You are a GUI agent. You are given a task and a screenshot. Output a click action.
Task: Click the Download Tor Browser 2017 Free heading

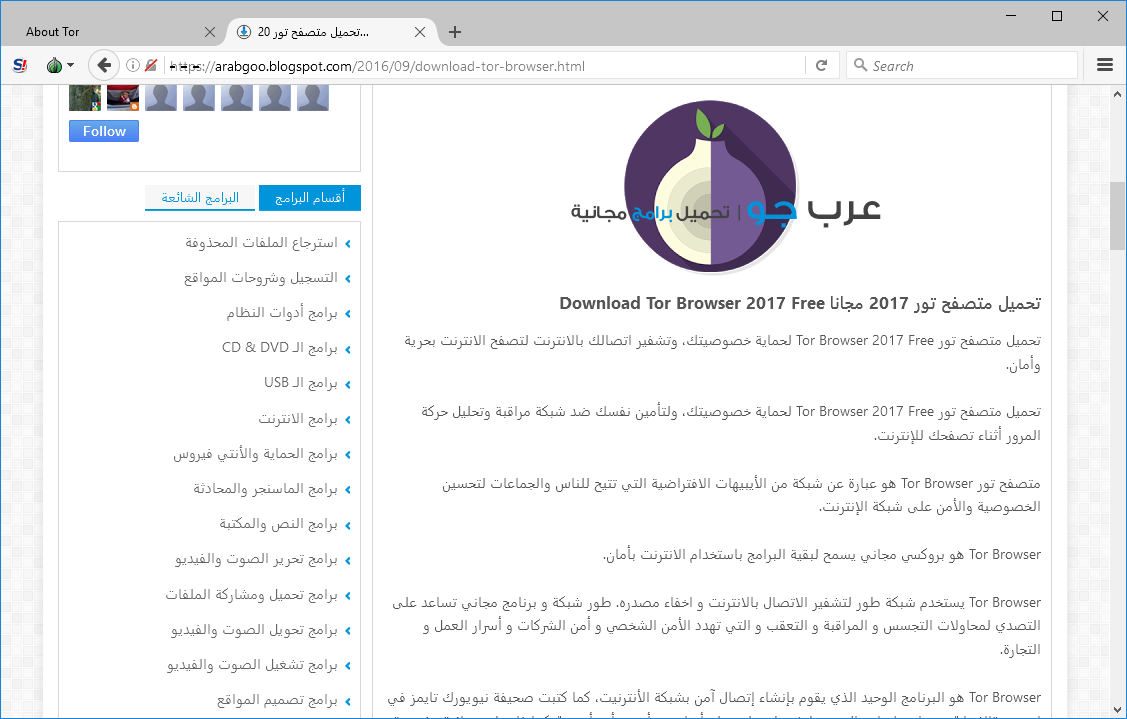click(x=800, y=303)
